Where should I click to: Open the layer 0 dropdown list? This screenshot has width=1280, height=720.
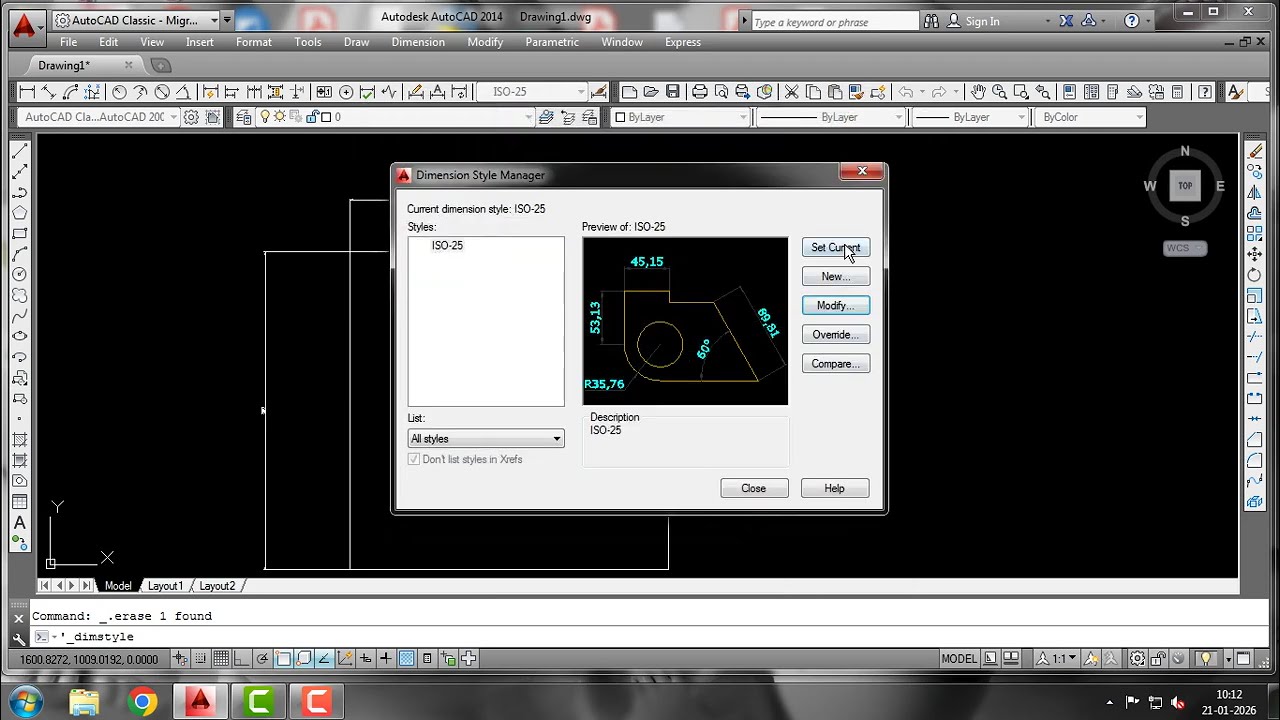(x=397, y=117)
